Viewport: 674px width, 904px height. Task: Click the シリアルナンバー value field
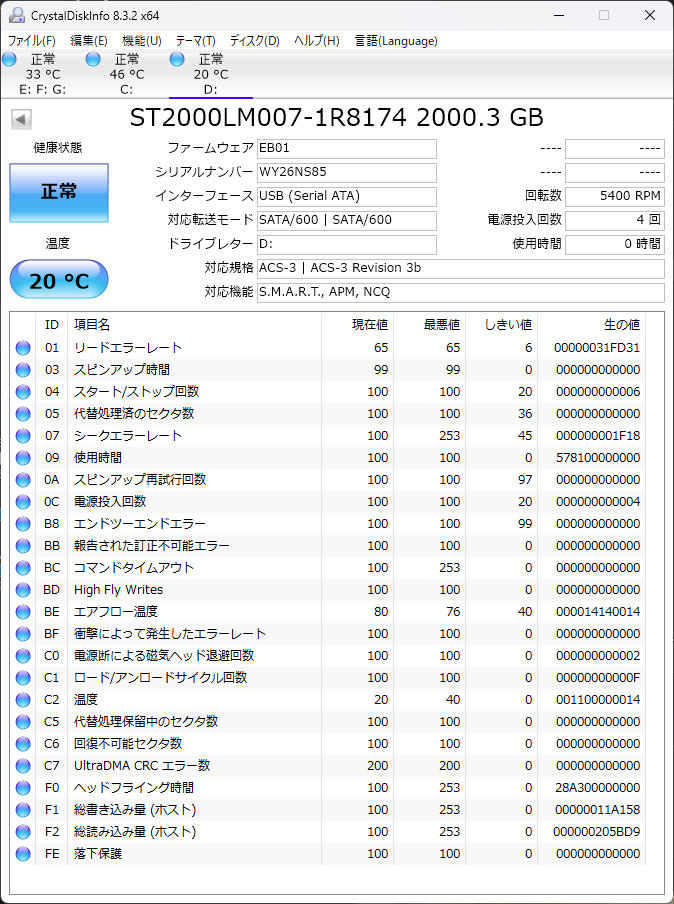[x=346, y=173]
